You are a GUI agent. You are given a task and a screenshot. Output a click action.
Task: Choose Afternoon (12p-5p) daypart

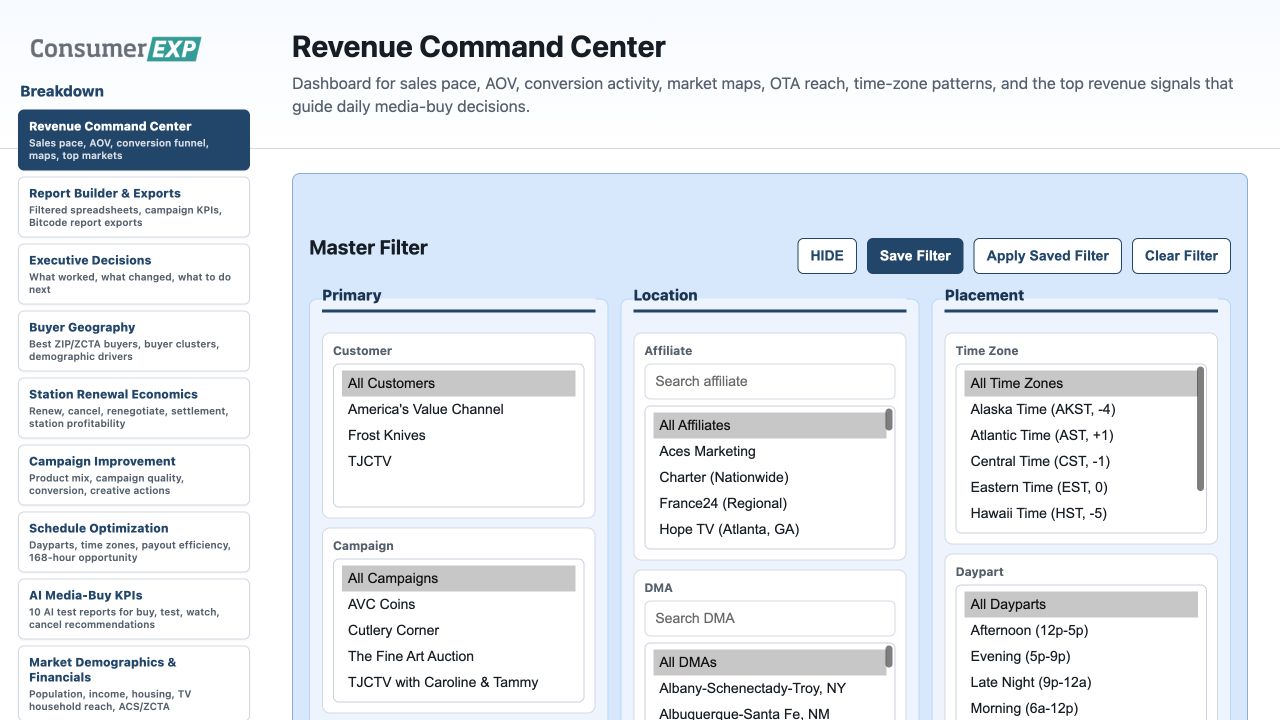pos(1081,630)
